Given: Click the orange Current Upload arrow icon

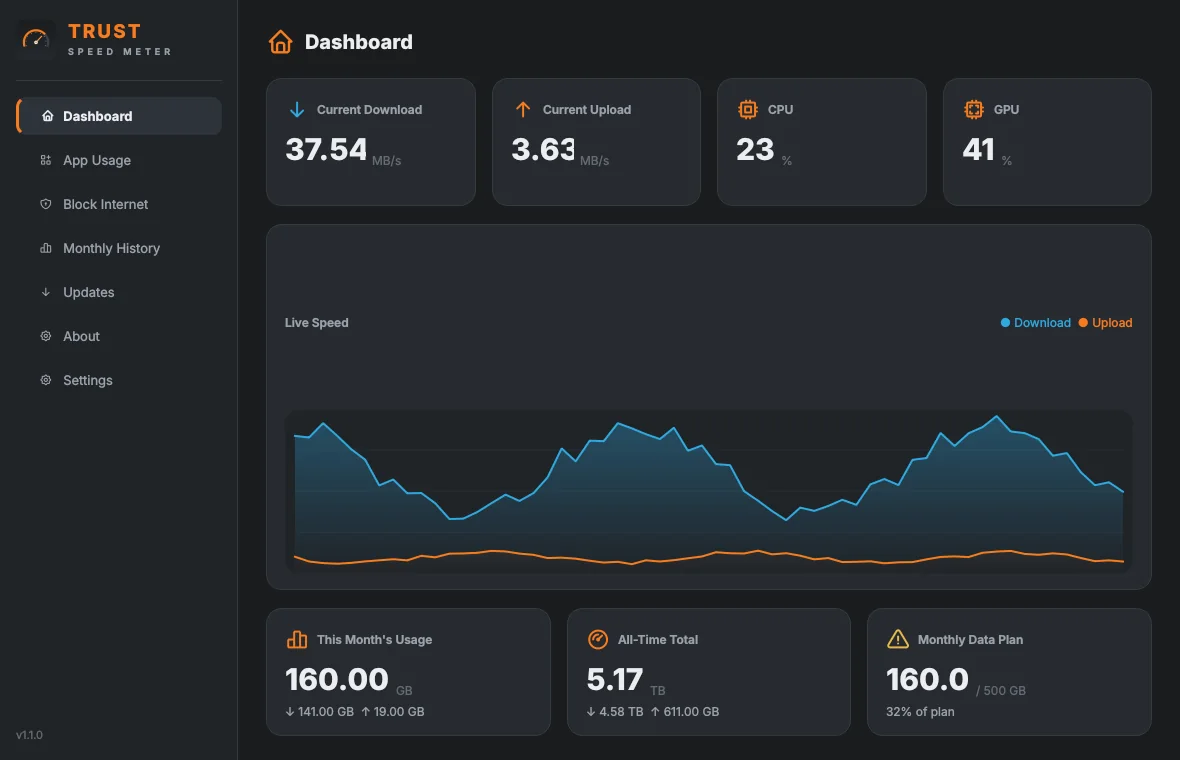Looking at the screenshot, I should tap(523, 110).
